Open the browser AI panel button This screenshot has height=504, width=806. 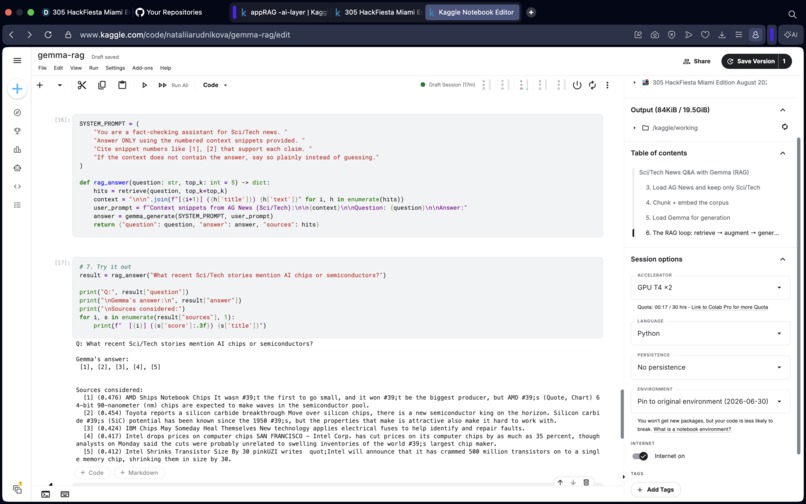(790, 35)
